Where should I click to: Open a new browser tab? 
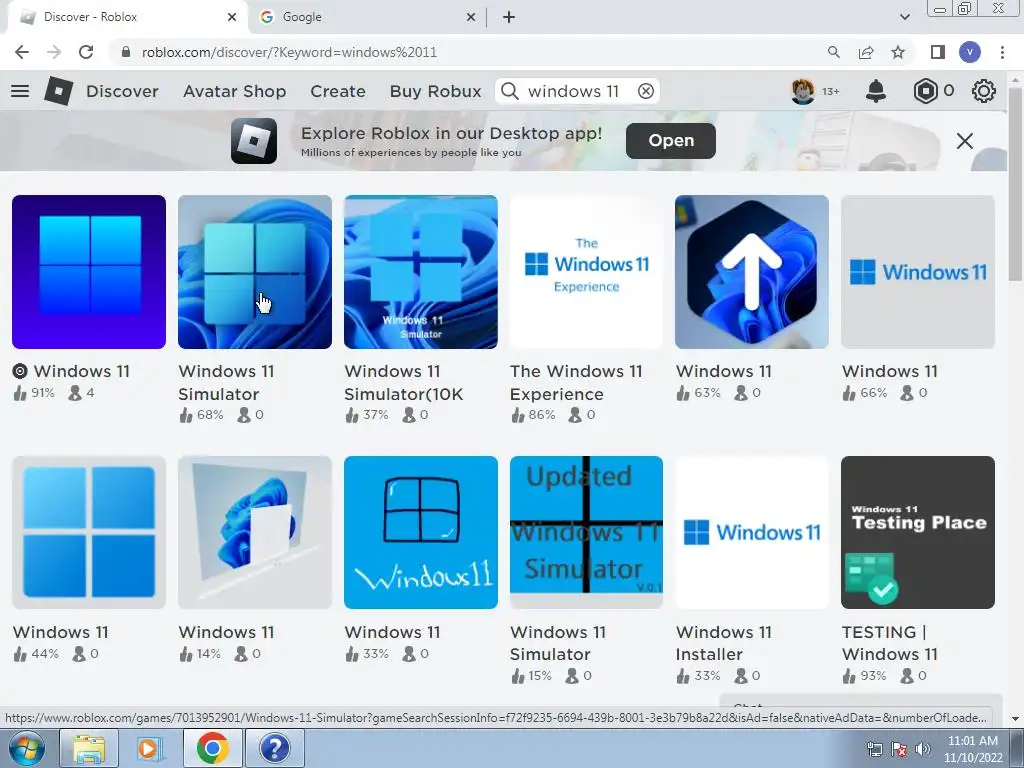pyautogui.click(x=509, y=18)
